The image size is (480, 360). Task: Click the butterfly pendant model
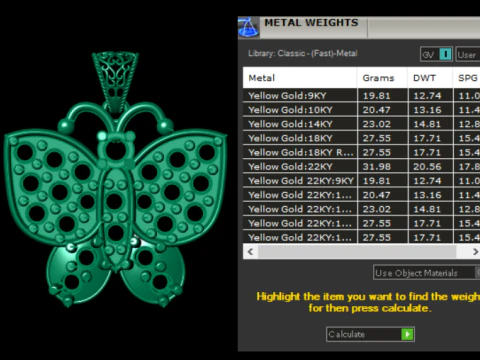click(x=115, y=180)
